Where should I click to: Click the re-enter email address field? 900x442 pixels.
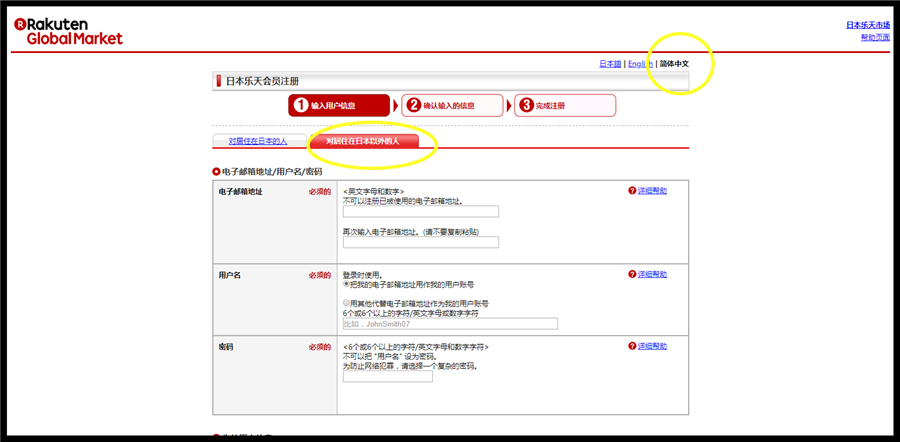point(420,242)
